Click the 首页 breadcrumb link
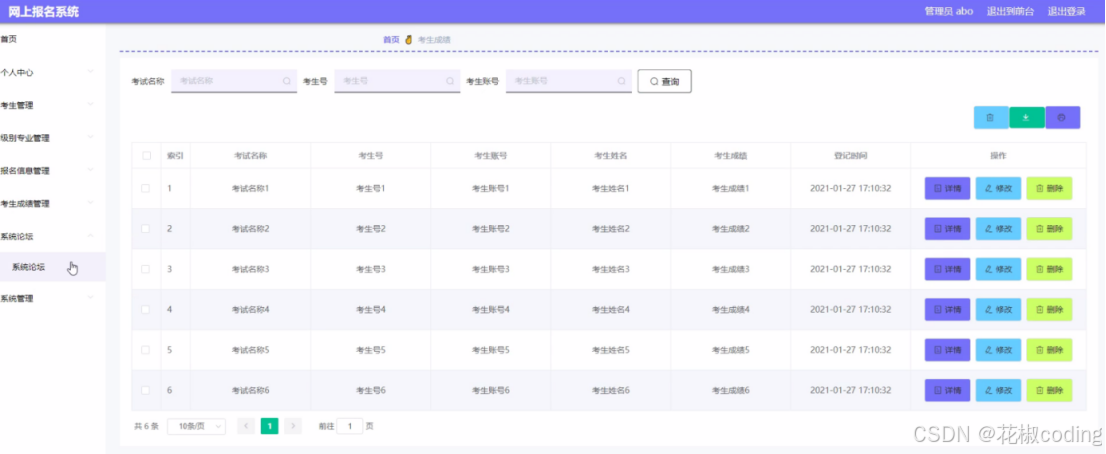Screen dimensions: 1106x454 click(x=391, y=39)
